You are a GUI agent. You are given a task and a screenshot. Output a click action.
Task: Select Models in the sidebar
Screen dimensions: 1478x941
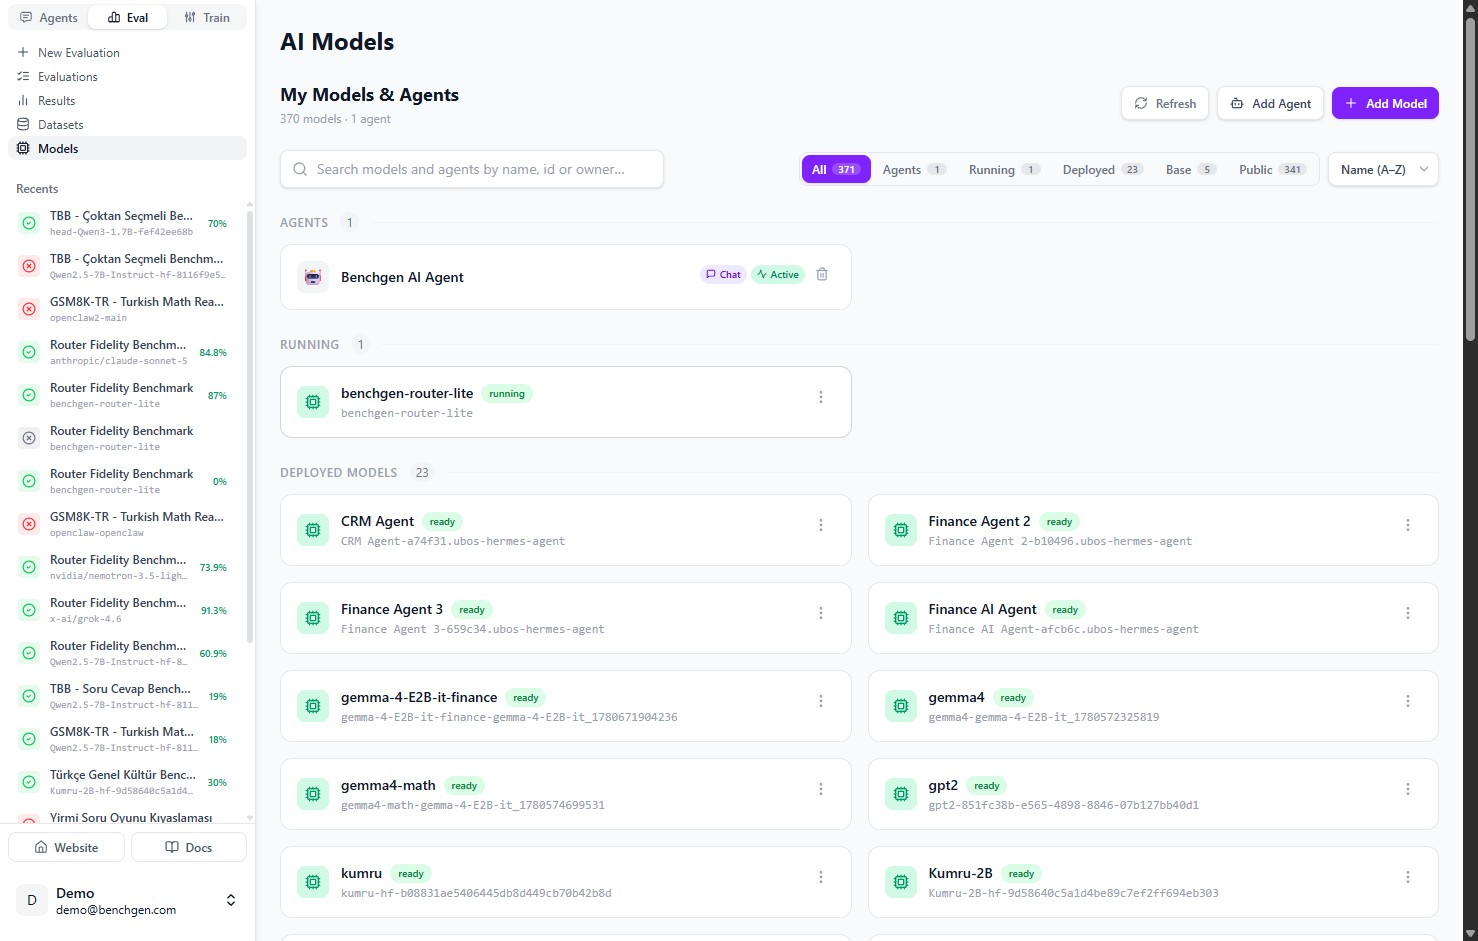click(127, 148)
